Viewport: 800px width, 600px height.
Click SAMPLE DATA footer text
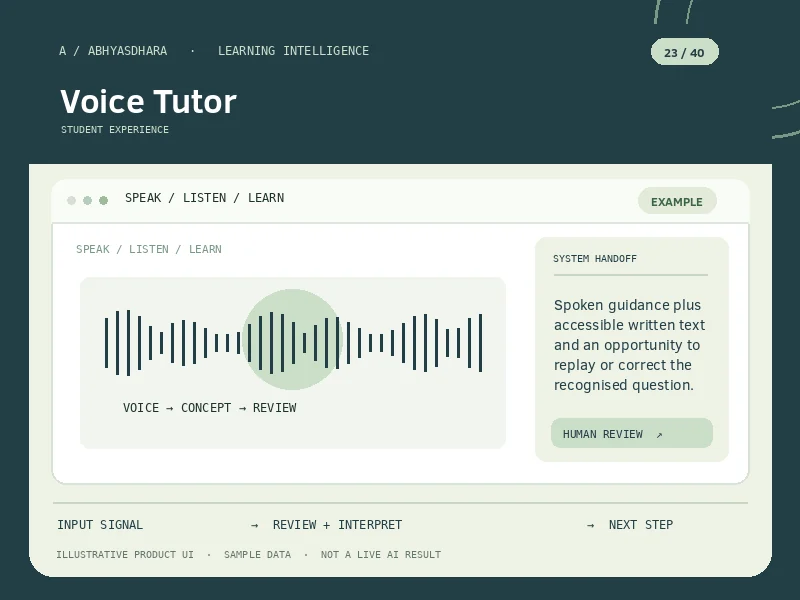(257, 555)
